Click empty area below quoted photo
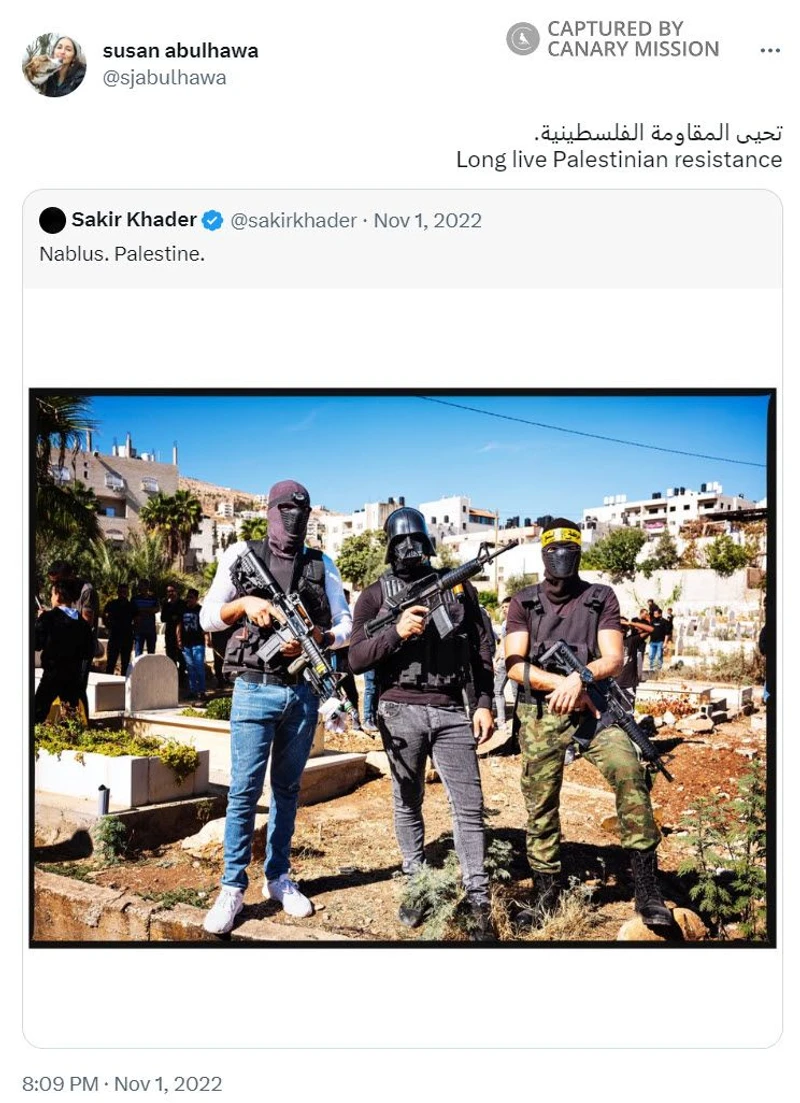 click(402, 997)
